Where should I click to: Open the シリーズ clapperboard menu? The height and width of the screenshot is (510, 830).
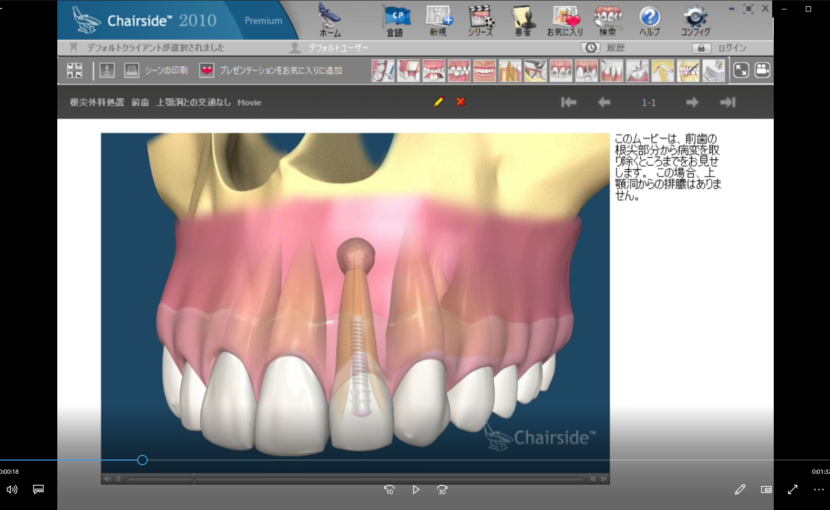tap(481, 21)
